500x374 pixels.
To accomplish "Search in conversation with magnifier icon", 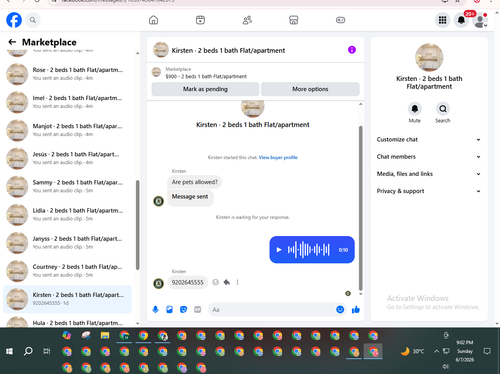I will click(x=443, y=109).
